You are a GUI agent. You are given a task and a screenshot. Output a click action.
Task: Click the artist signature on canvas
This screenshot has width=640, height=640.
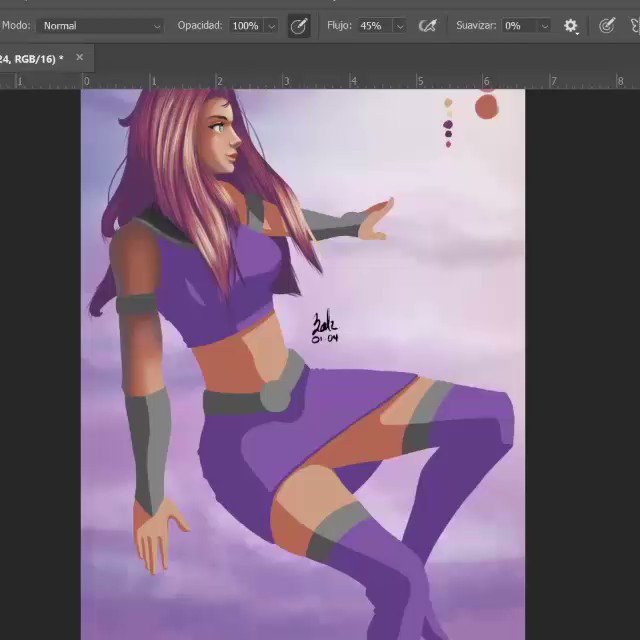325,327
